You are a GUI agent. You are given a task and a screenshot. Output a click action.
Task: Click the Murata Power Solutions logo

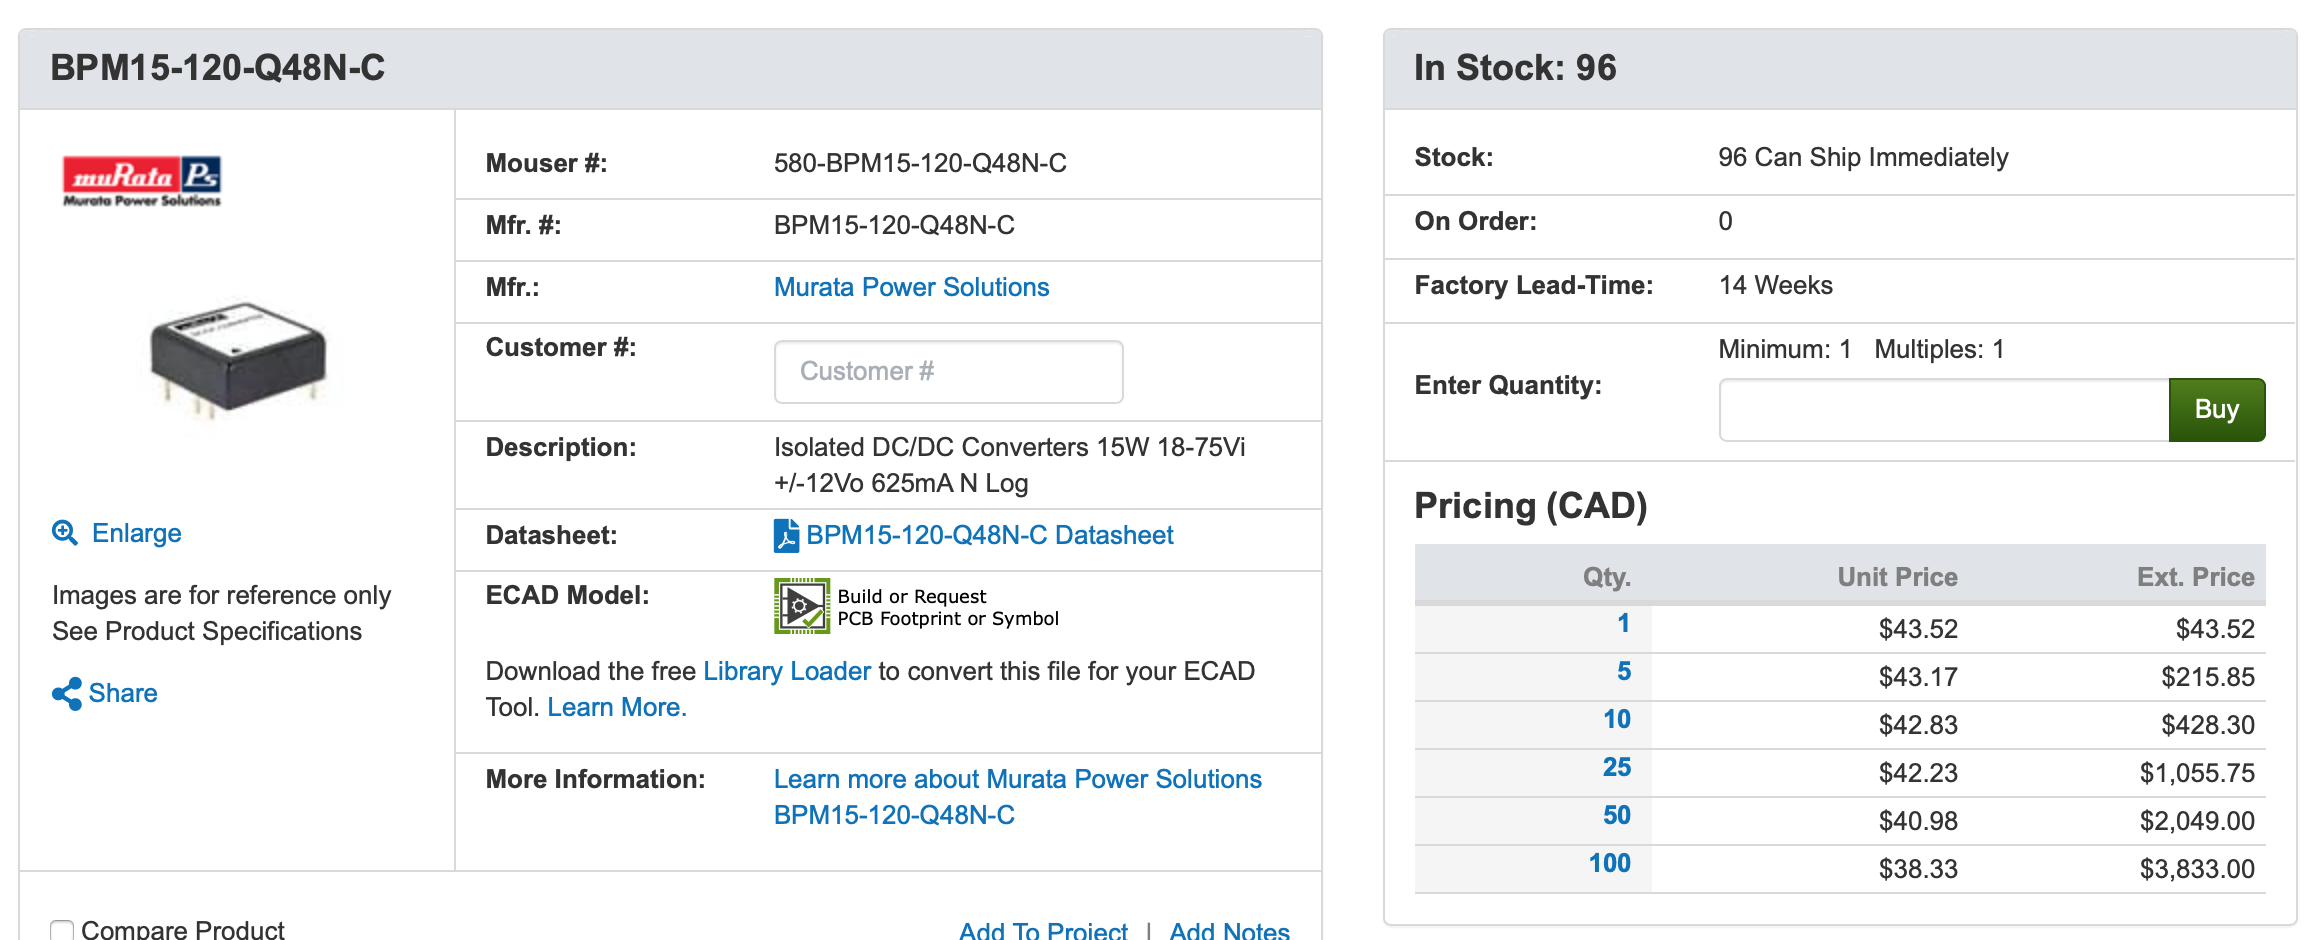[x=142, y=181]
